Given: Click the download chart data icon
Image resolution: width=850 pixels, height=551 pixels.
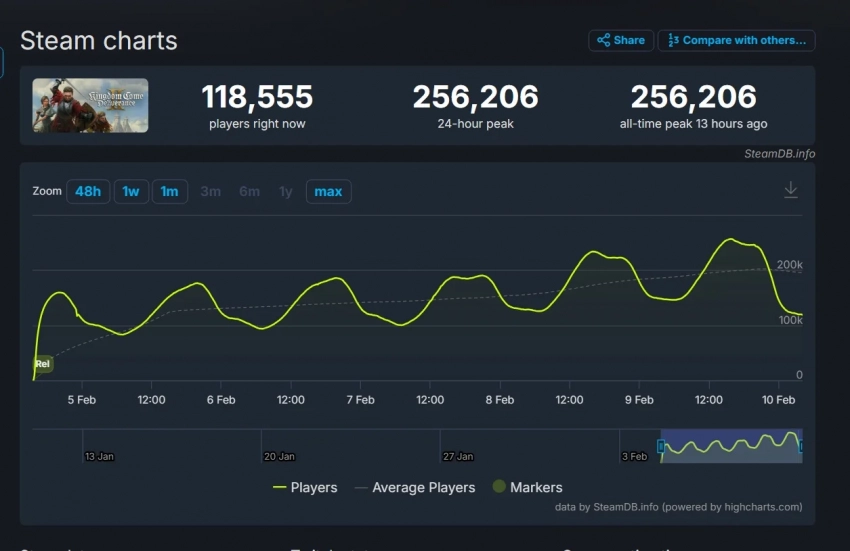Looking at the screenshot, I should (x=790, y=190).
